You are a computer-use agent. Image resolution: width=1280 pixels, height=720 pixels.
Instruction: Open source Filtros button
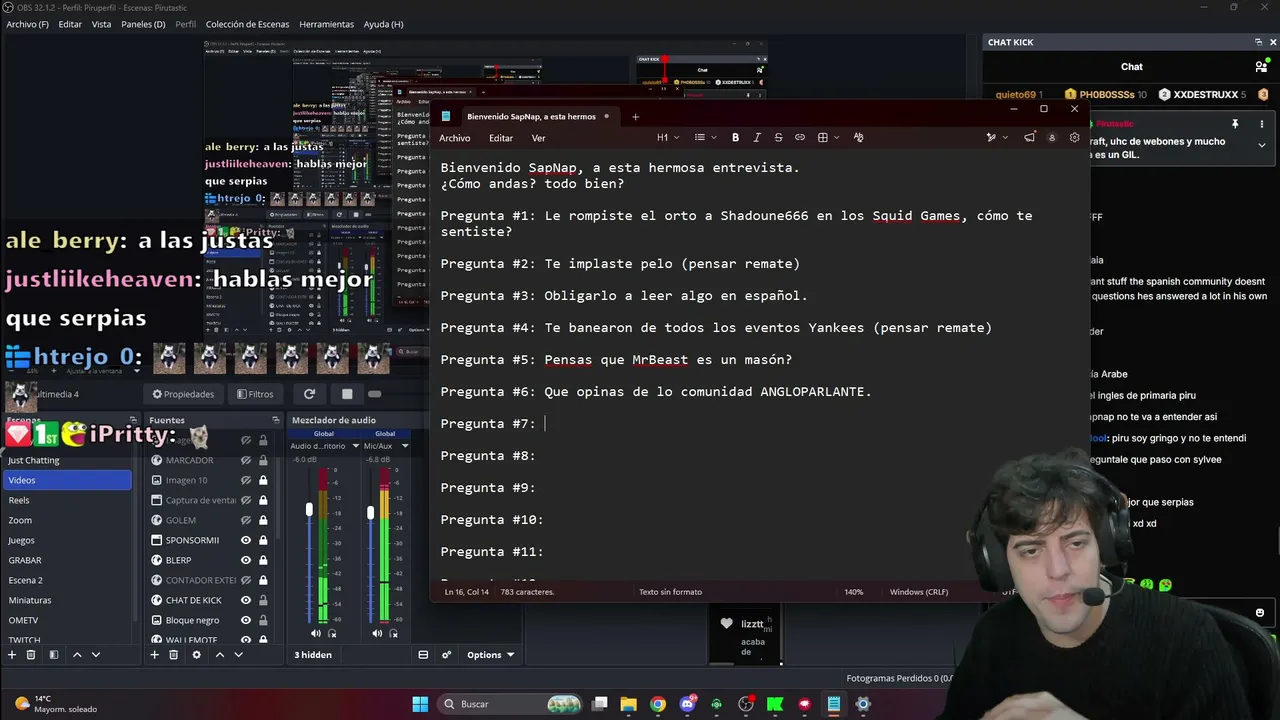click(255, 394)
